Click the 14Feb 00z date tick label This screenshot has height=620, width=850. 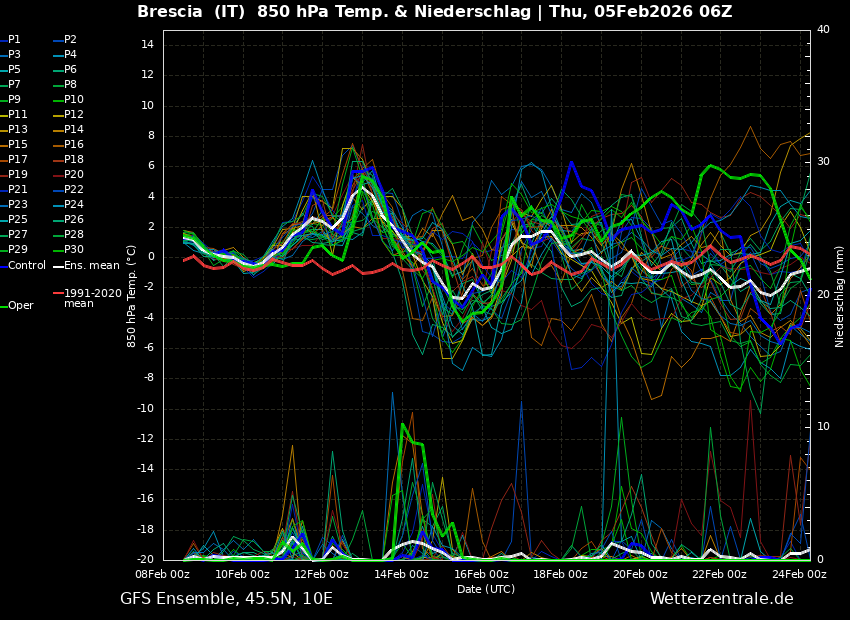tap(401, 575)
